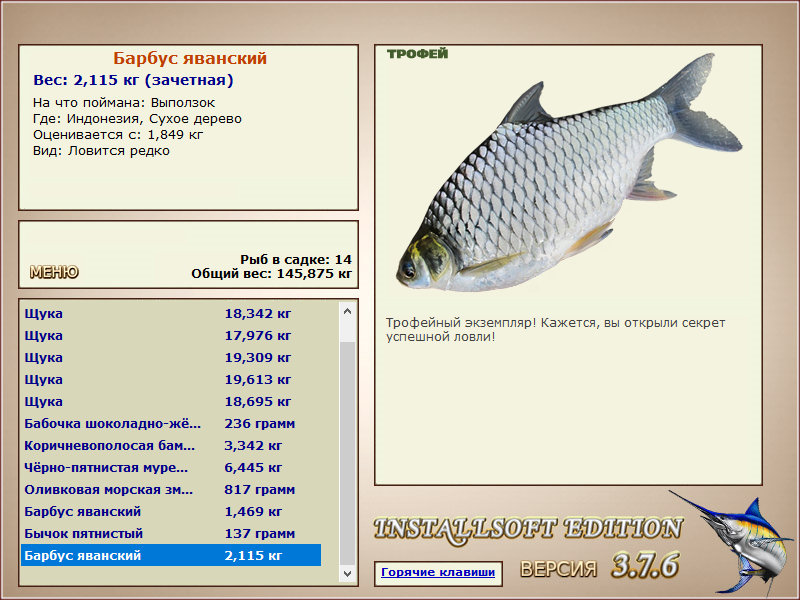The image size is (800, 600).
Task: Click the scrollbar down arrow in fish list
Action: tap(347, 573)
